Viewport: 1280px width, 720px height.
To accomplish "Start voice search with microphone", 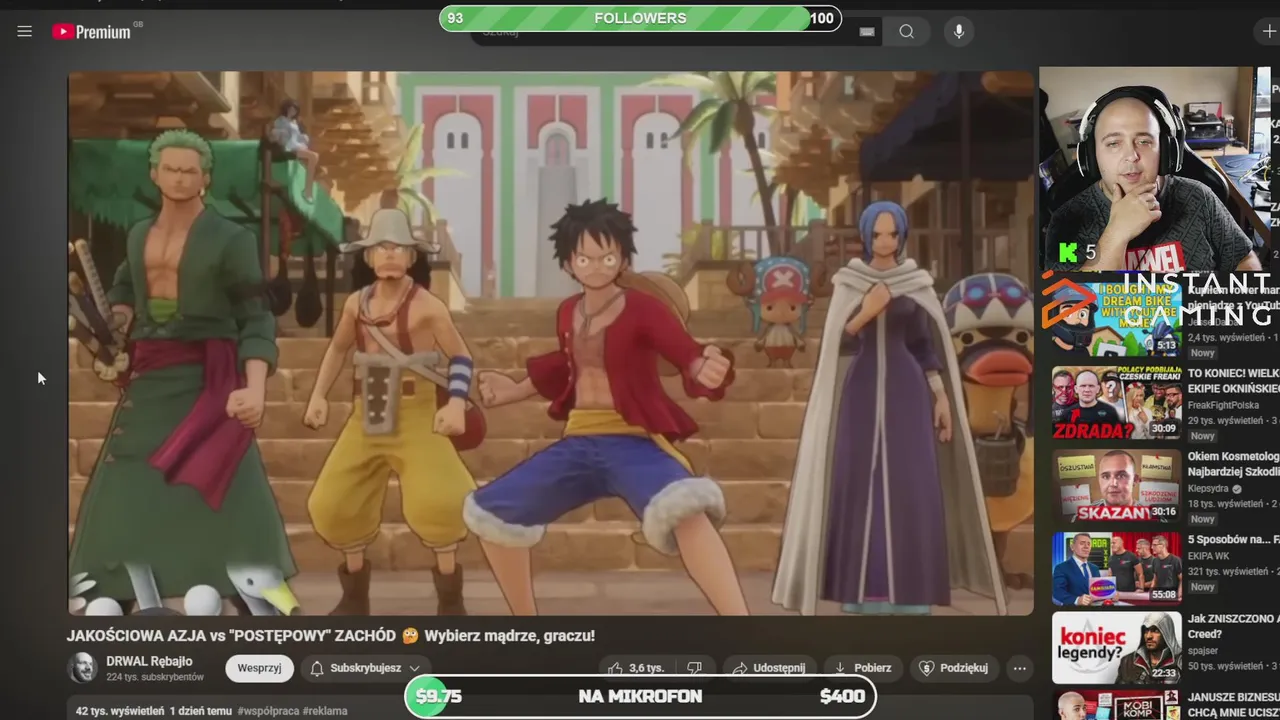I will click(958, 32).
